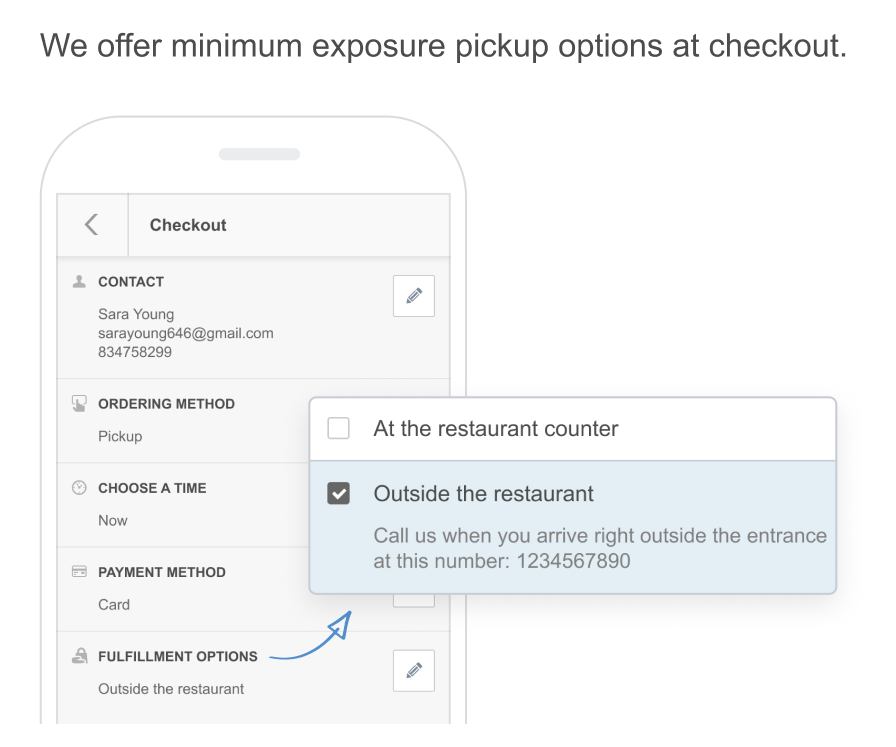This screenshot has width=896, height=747.
Task: Click the Now time value
Action: coord(113,521)
